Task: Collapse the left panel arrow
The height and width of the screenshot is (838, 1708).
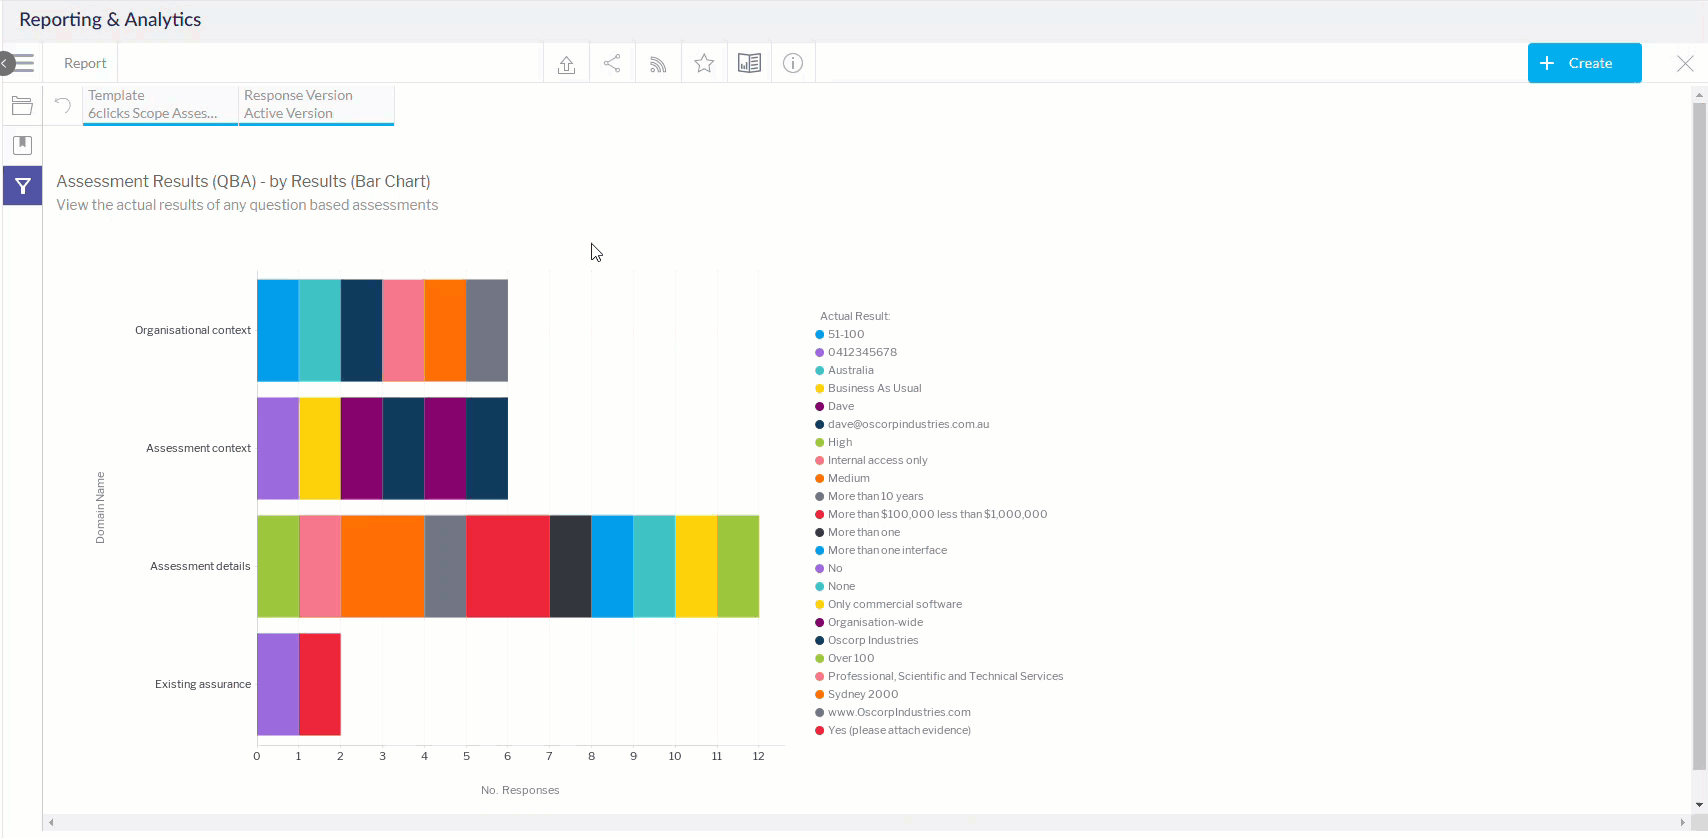Action: pos(5,64)
